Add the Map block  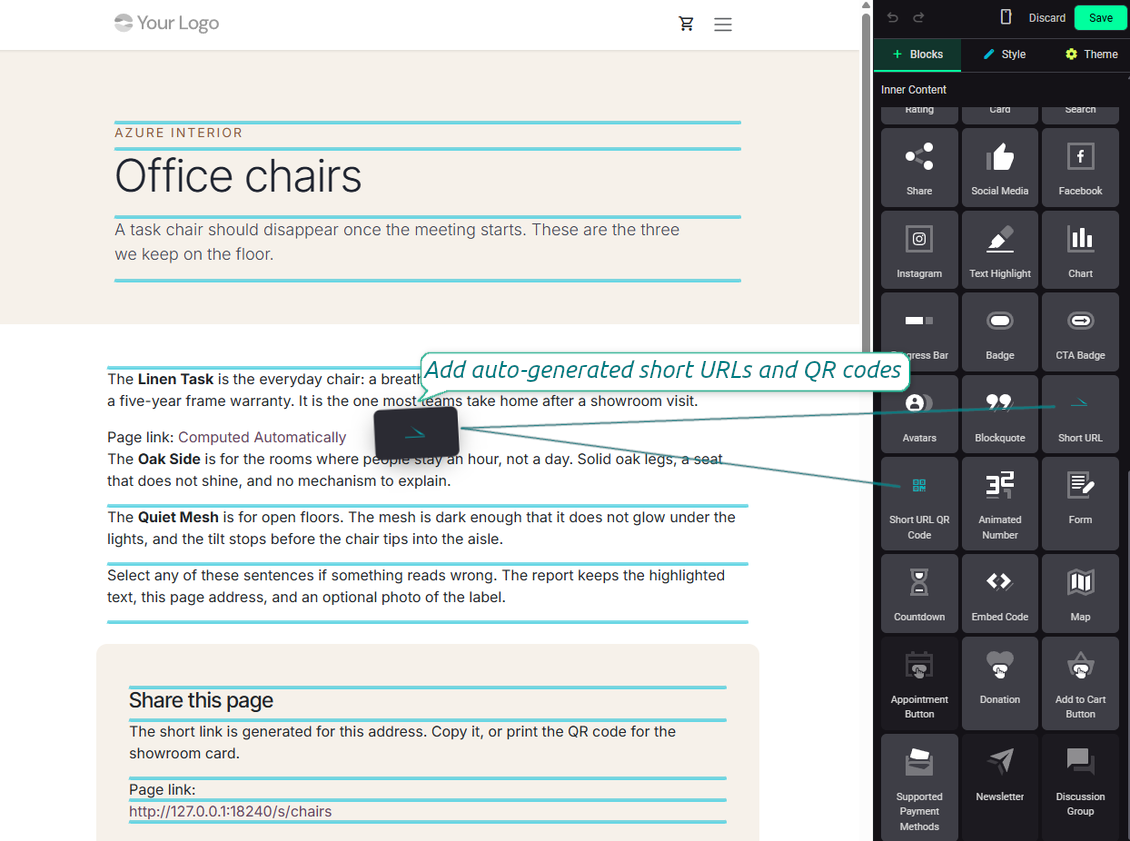click(x=1080, y=593)
